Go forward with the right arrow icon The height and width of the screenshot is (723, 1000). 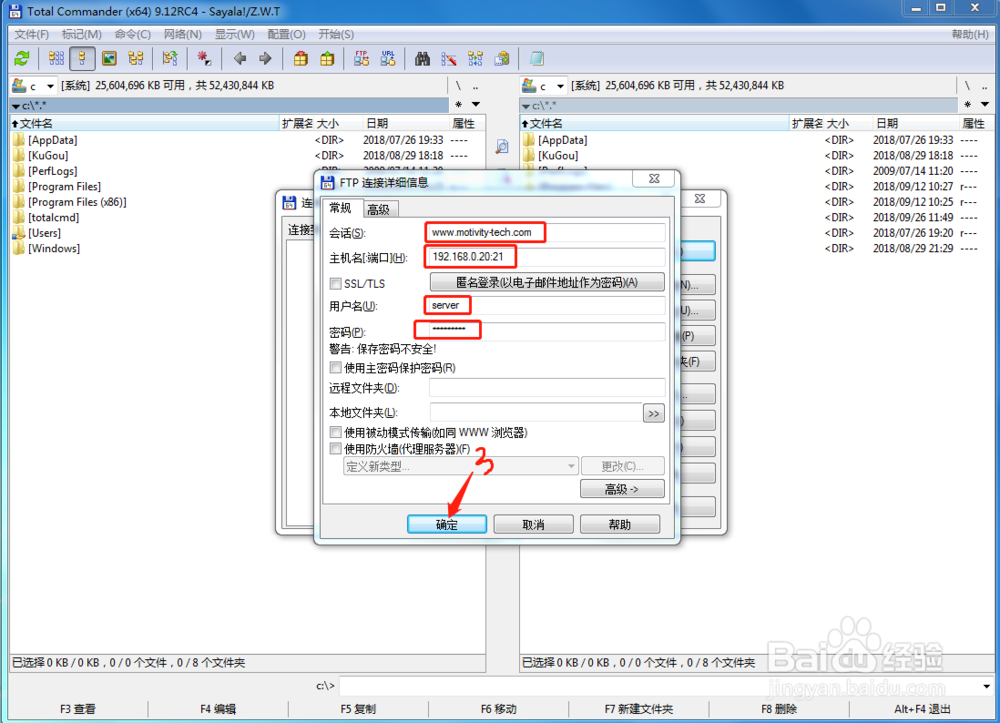tap(265, 59)
